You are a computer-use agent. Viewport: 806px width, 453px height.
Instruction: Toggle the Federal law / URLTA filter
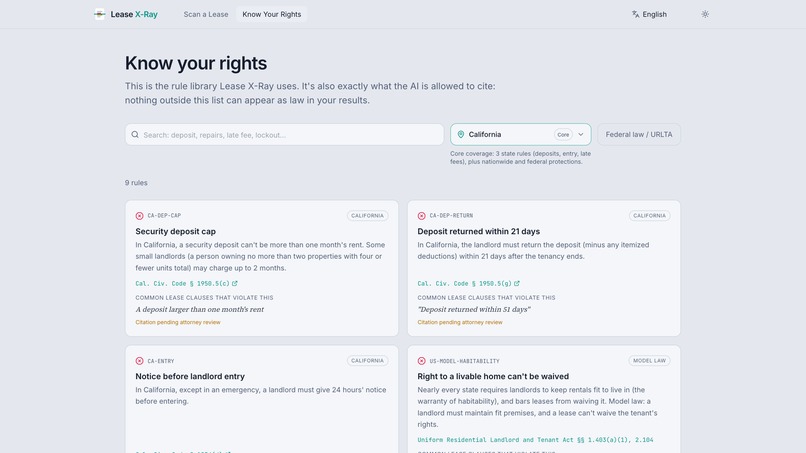[x=639, y=135]
